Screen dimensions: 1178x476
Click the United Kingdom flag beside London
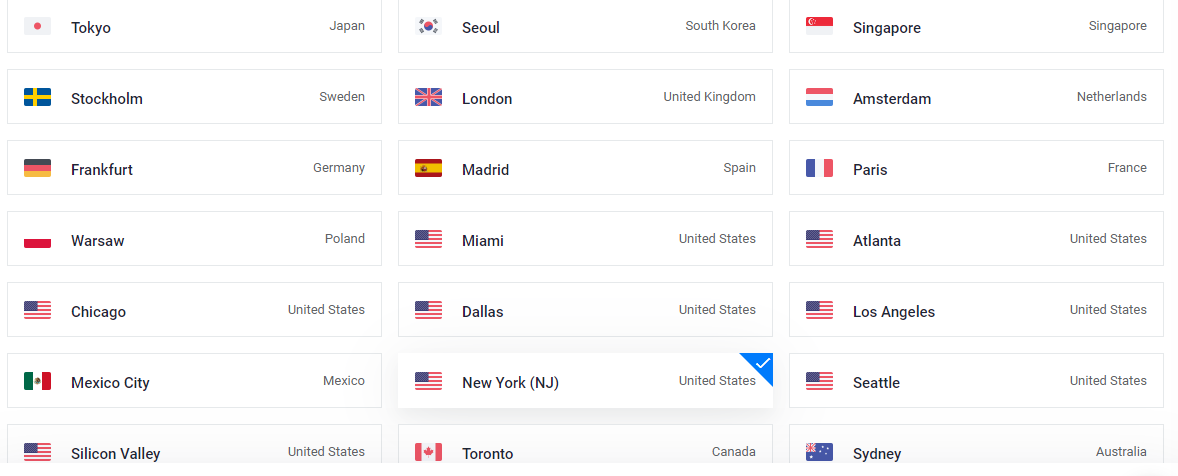[x=428, y=97]
